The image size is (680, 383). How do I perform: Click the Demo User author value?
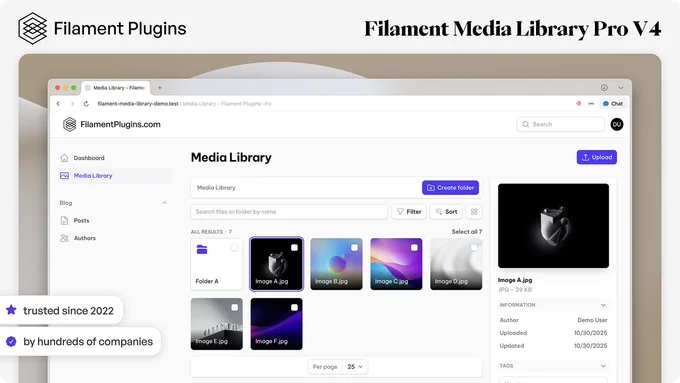[x=592, y=320]
